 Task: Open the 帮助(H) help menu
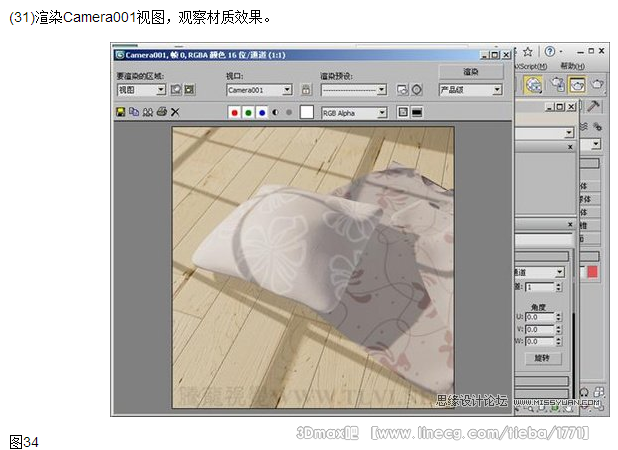click(572, 66)
